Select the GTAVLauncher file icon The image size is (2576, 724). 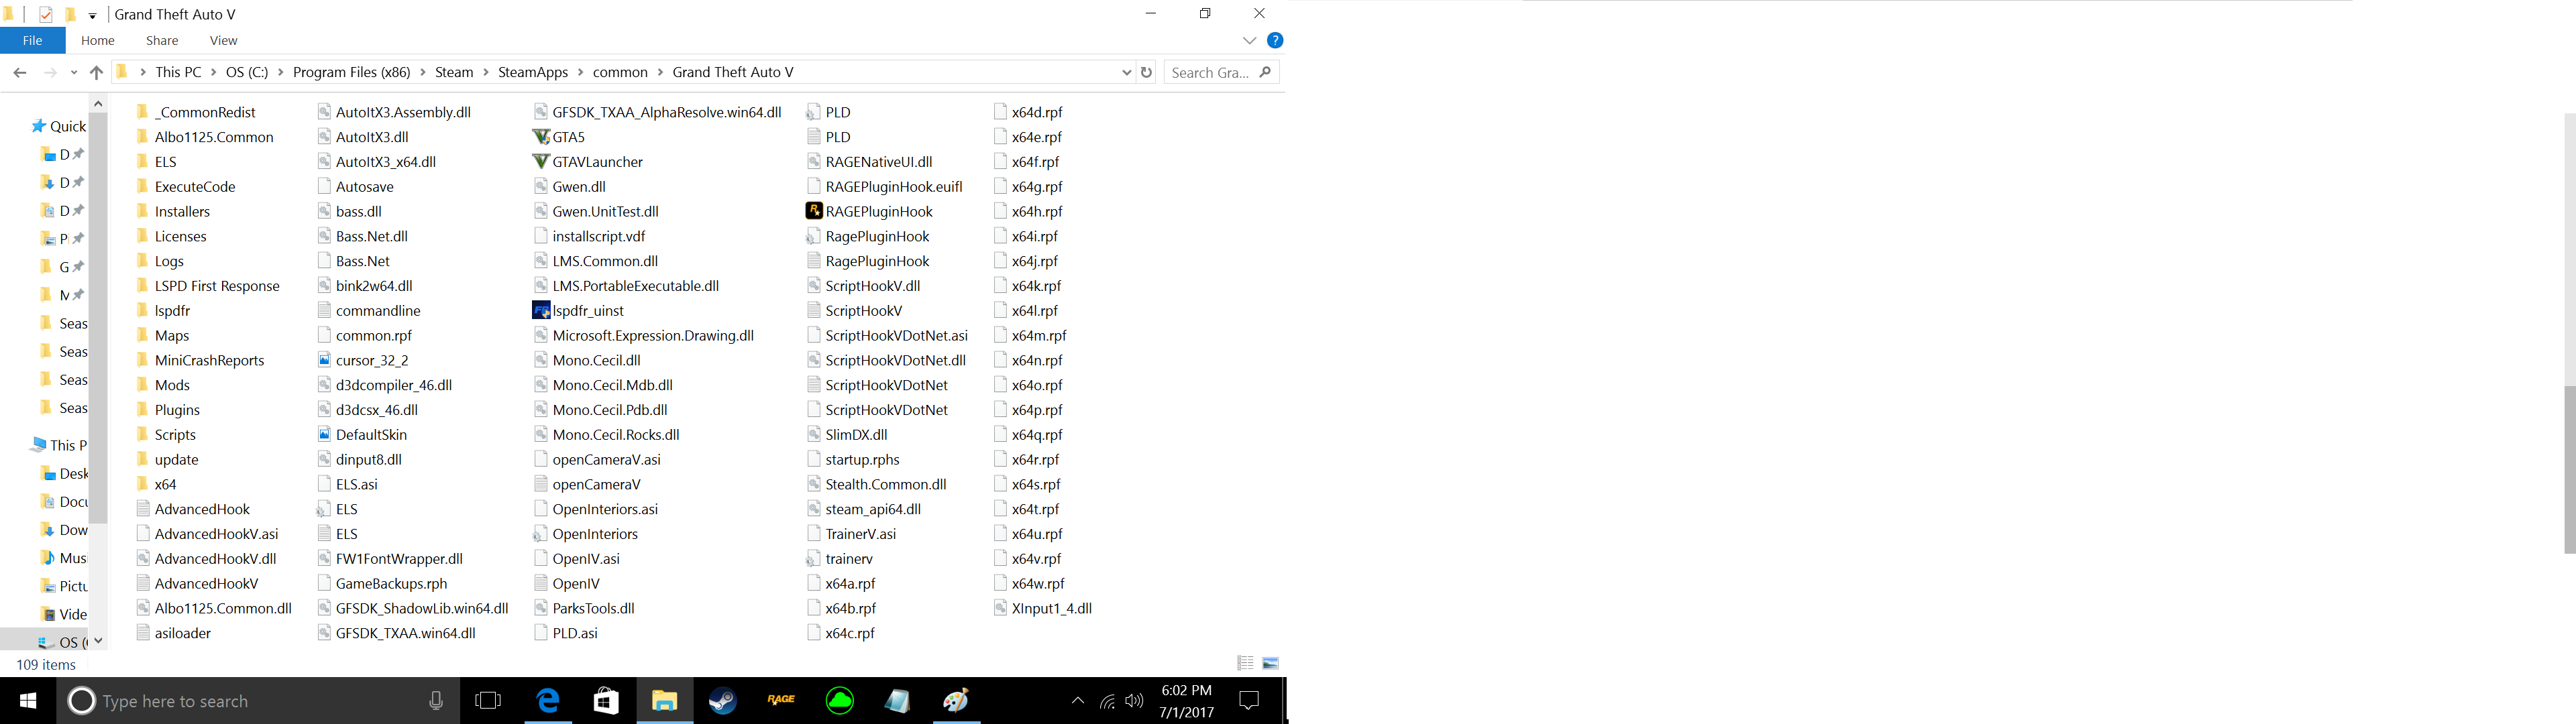pos(541,162)
